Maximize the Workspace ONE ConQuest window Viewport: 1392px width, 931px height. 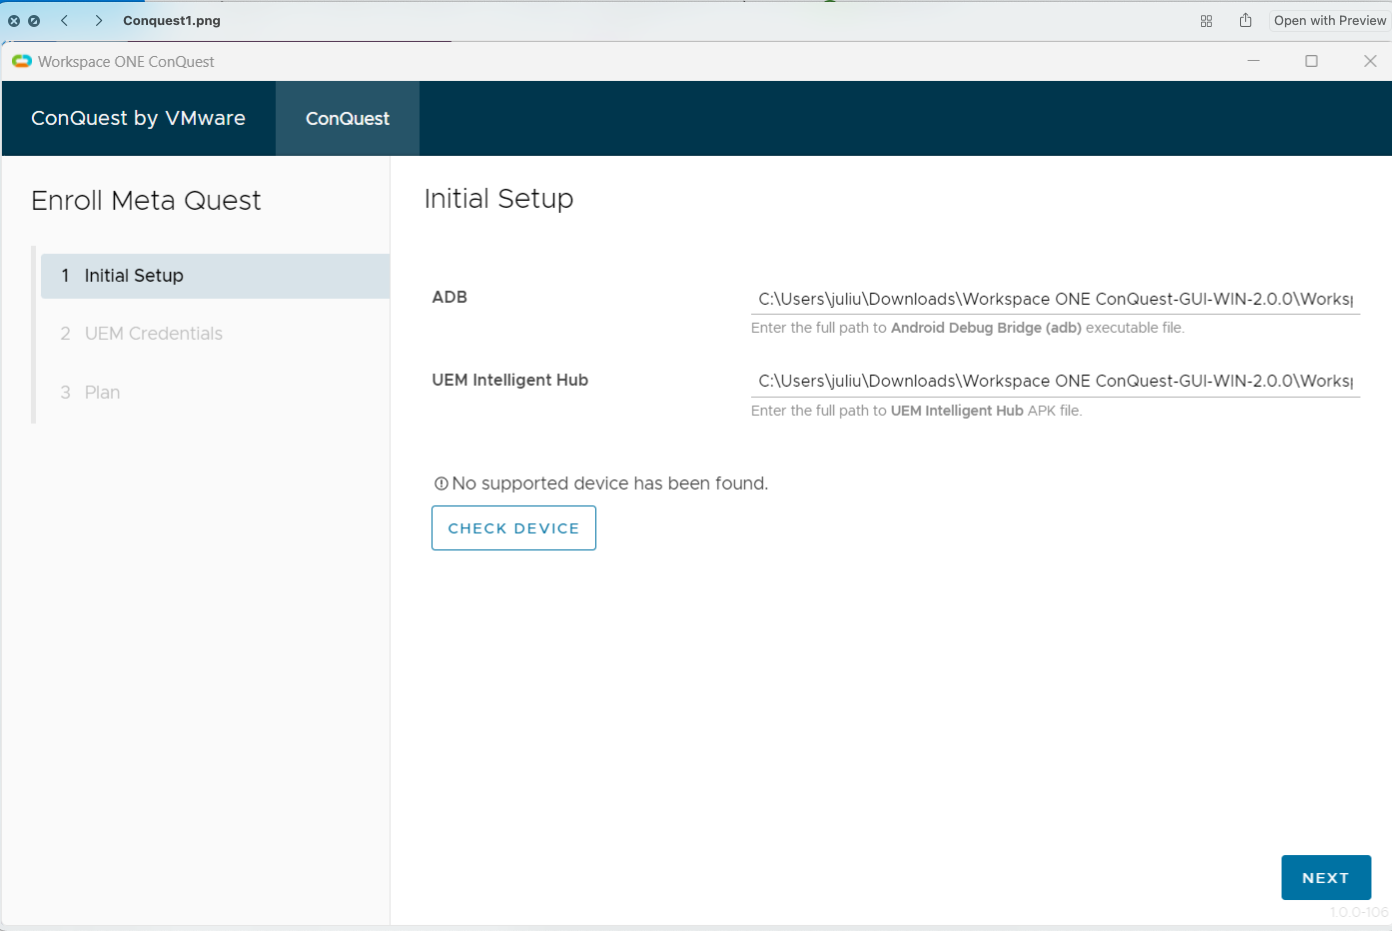(1311, 61)
